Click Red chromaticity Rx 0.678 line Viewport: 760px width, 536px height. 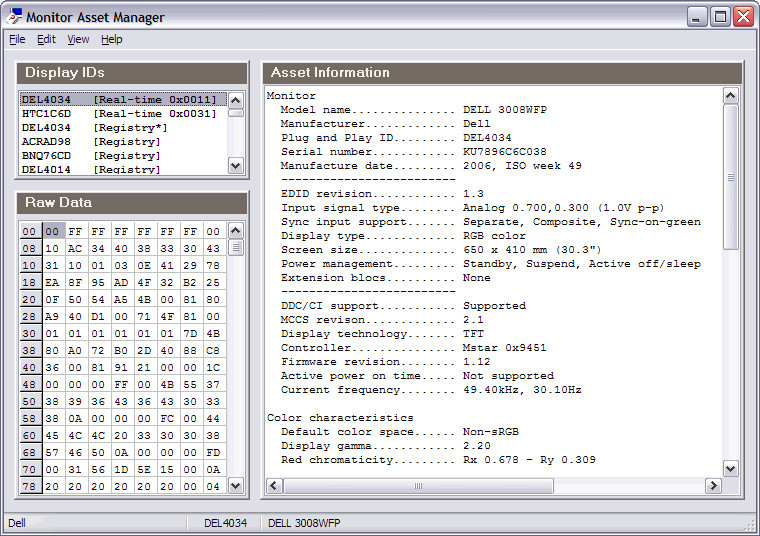point(438,459)
